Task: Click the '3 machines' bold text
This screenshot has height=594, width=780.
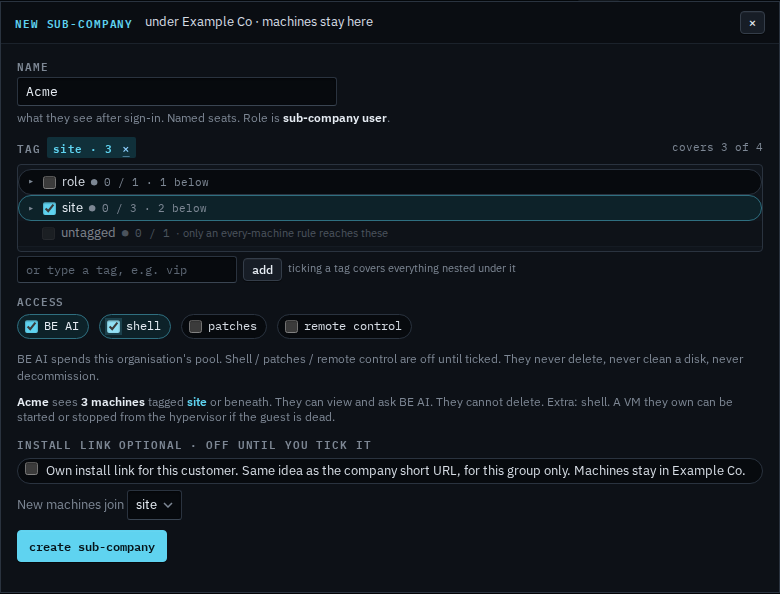Action: click(x=113, y=402)
